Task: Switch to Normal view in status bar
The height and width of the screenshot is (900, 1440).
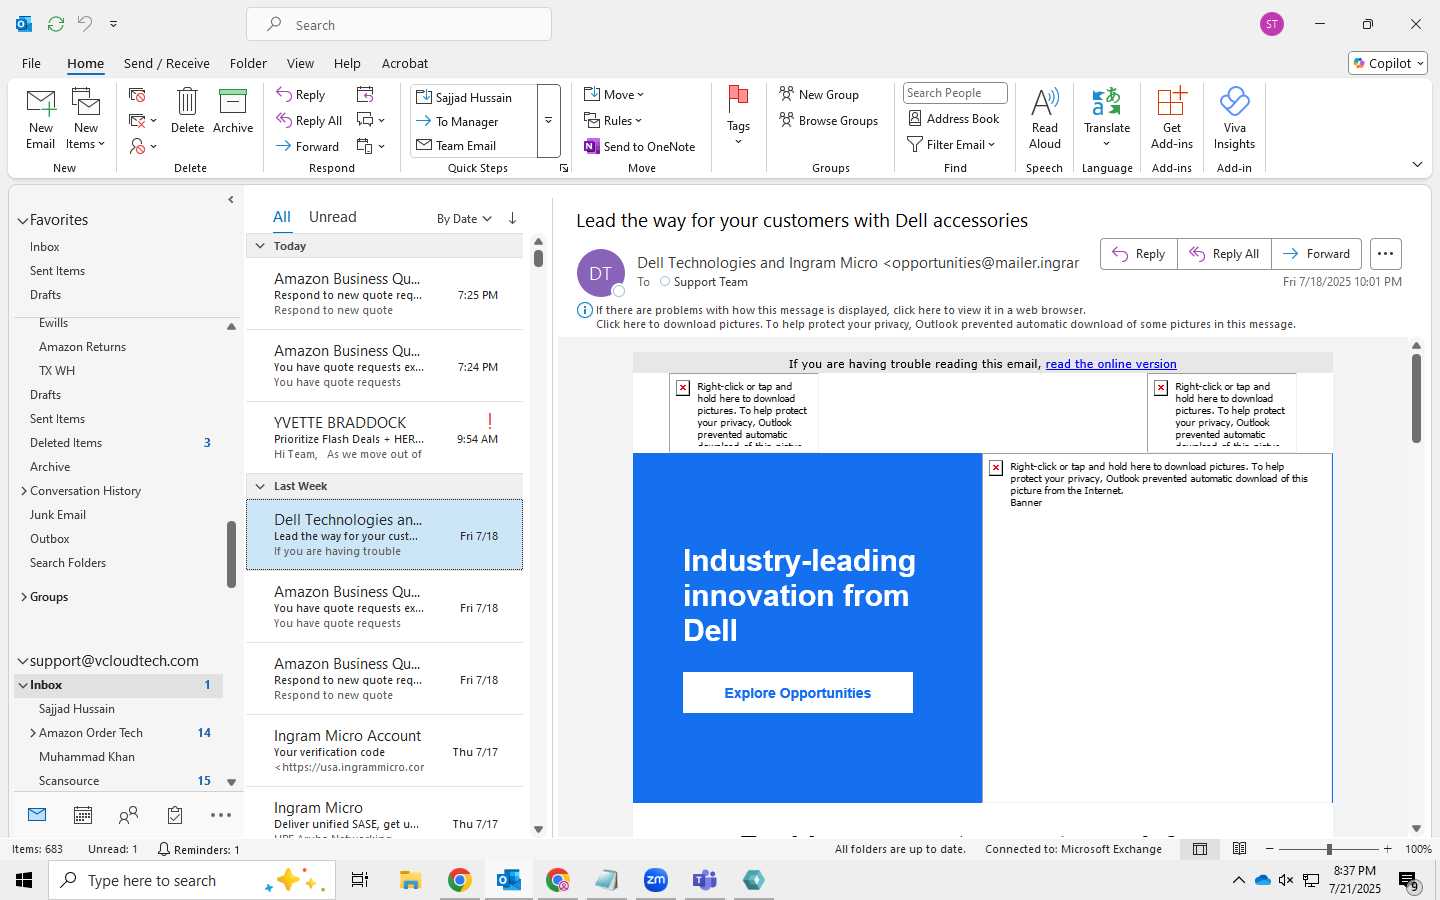Action: click(1200, 849)
